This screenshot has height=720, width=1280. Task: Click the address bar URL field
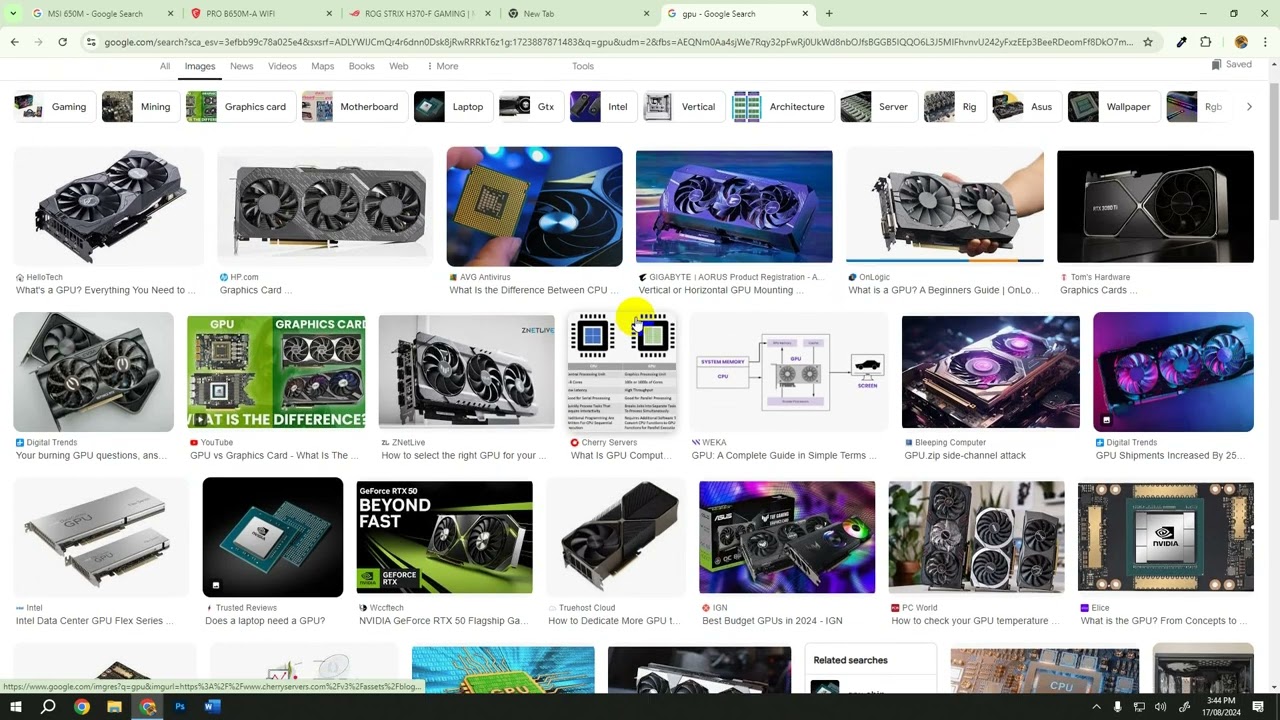[618, 42]
